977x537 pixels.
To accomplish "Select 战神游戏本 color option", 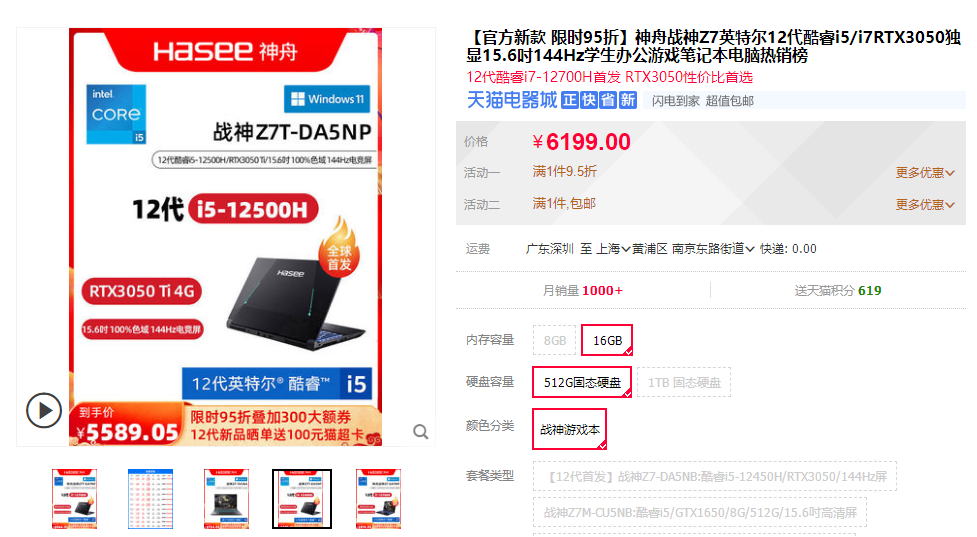I will point(570,429).
